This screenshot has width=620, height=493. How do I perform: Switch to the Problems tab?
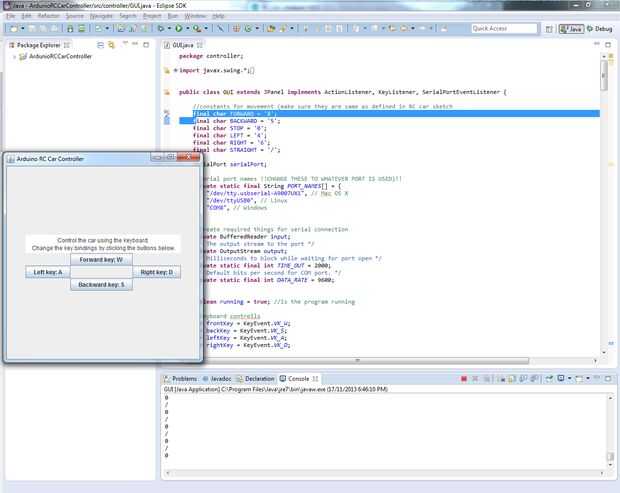click(x=183, y=379)
